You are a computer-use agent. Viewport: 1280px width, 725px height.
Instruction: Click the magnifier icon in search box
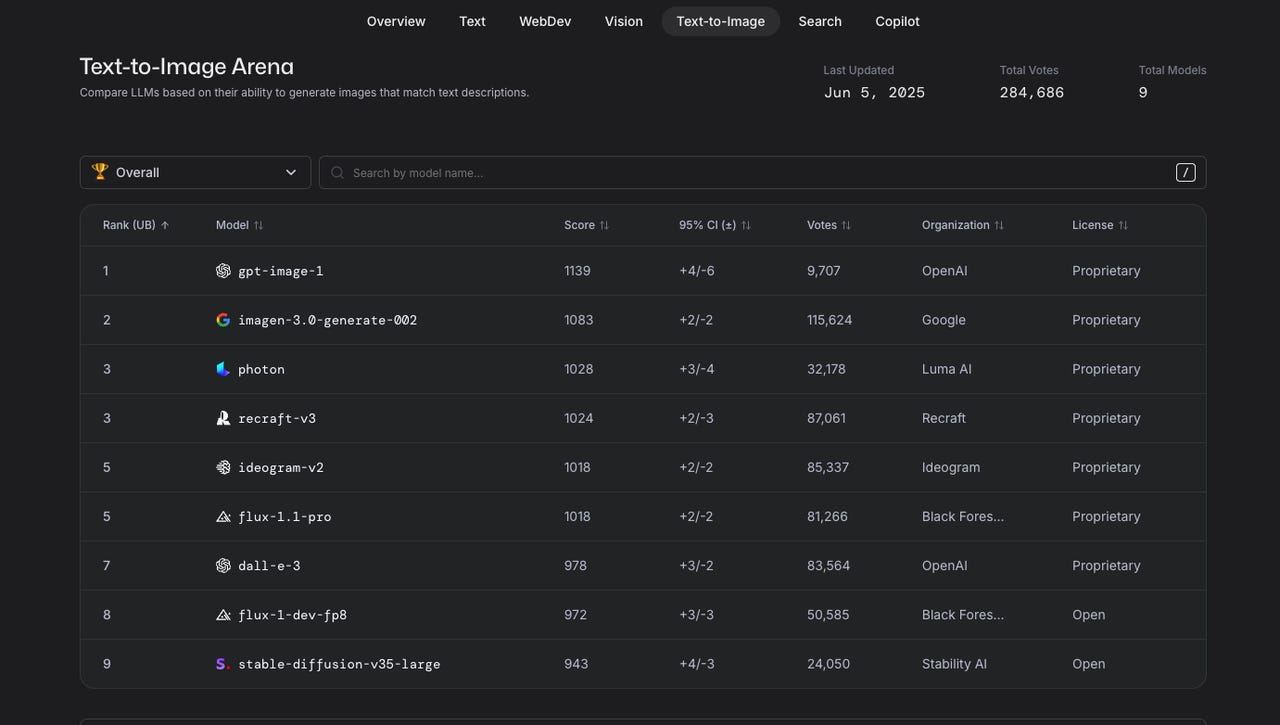coord(338,173)
